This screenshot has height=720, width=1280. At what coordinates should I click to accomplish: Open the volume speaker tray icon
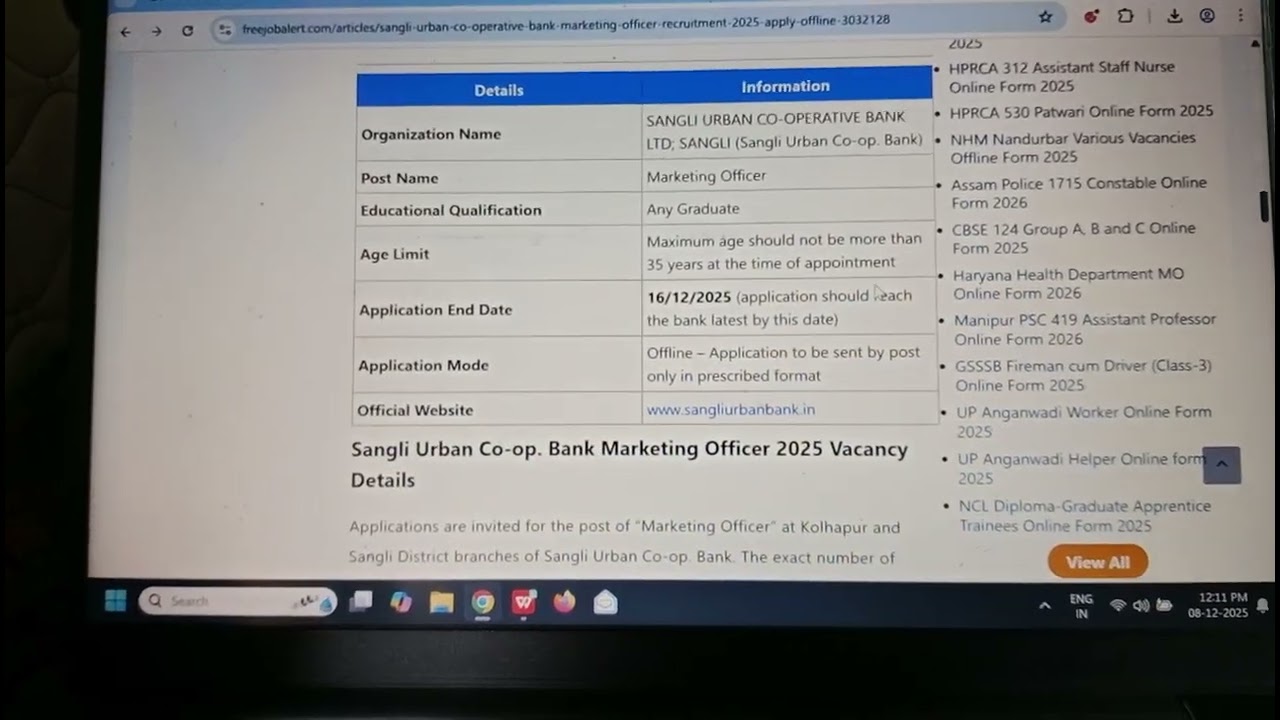(1141, 606)
